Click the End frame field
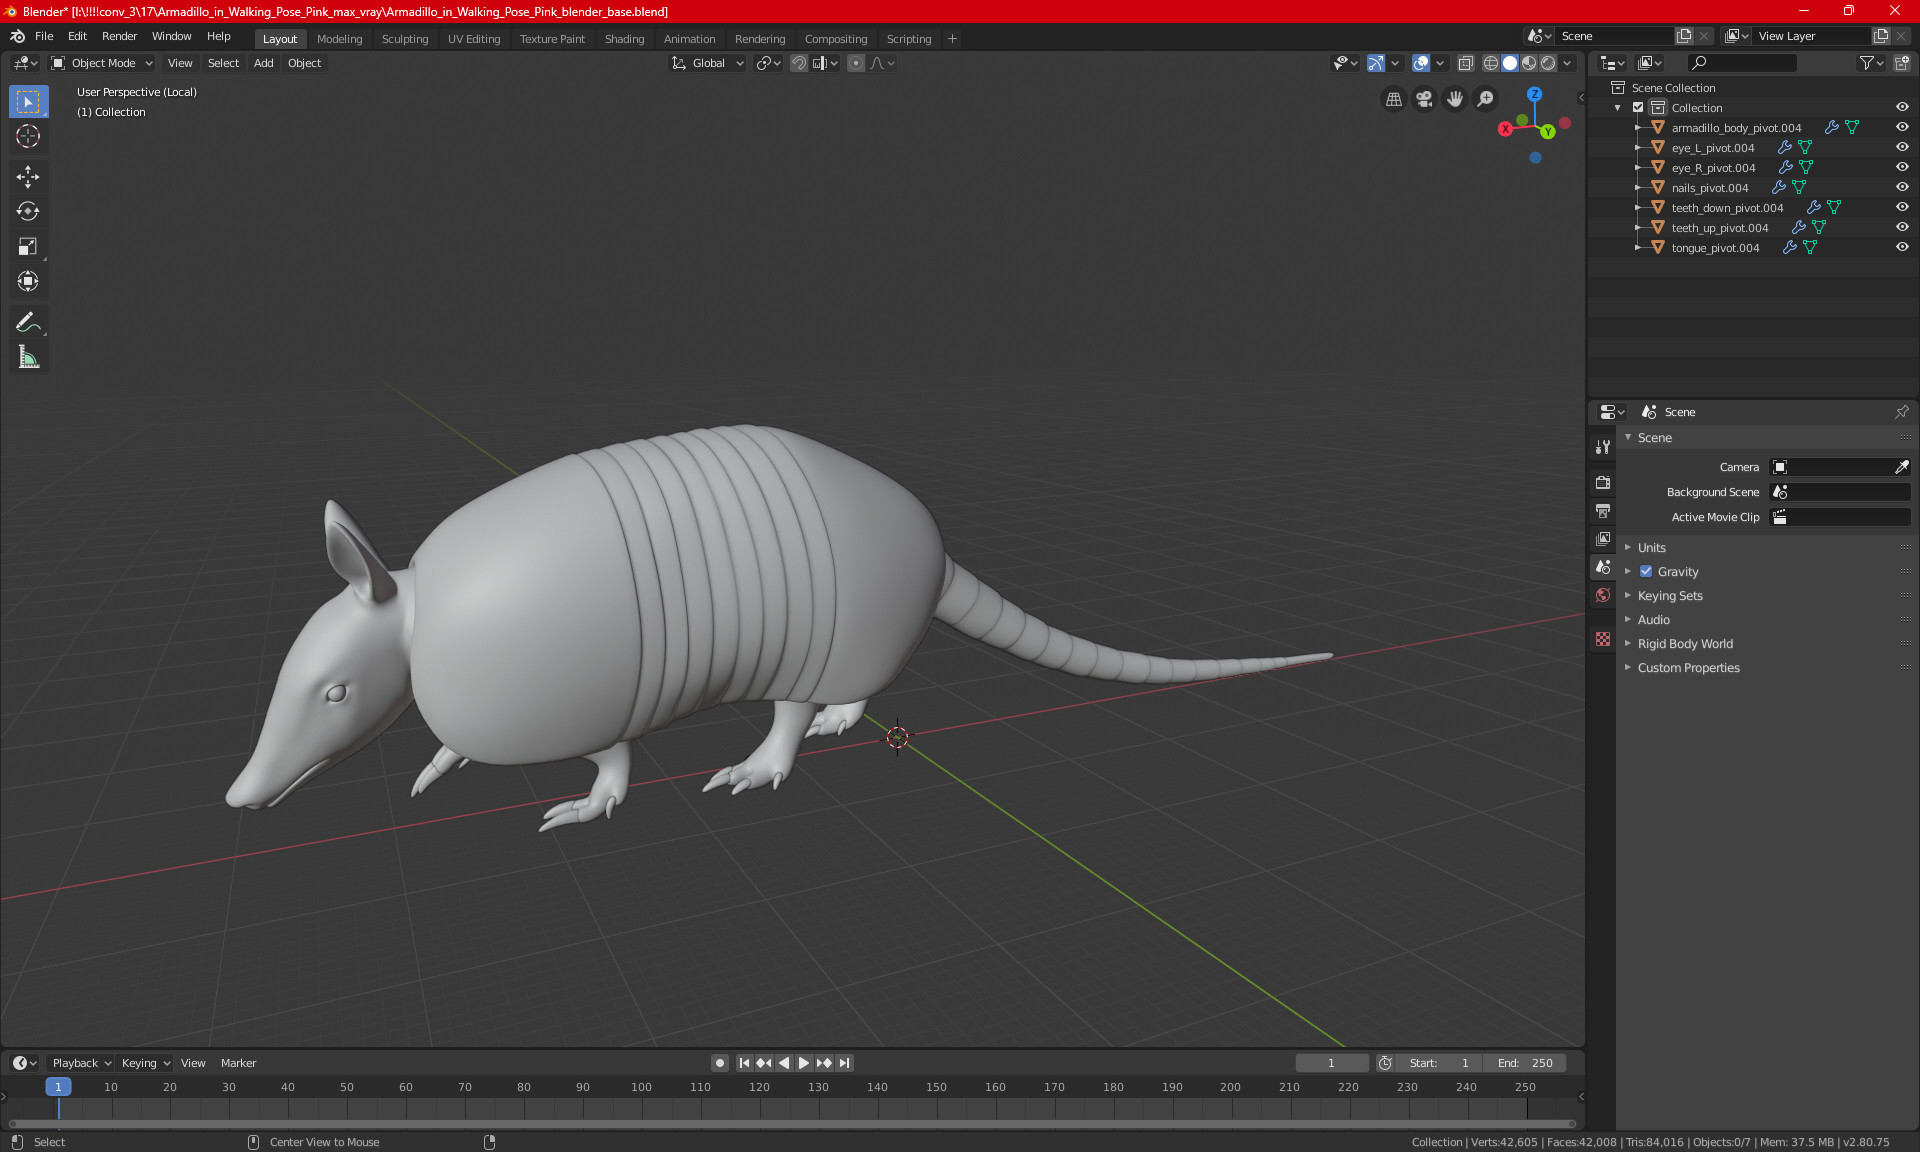Image resolution: width=1920 pixels, height=1152 pixels. point(1525,1063)
